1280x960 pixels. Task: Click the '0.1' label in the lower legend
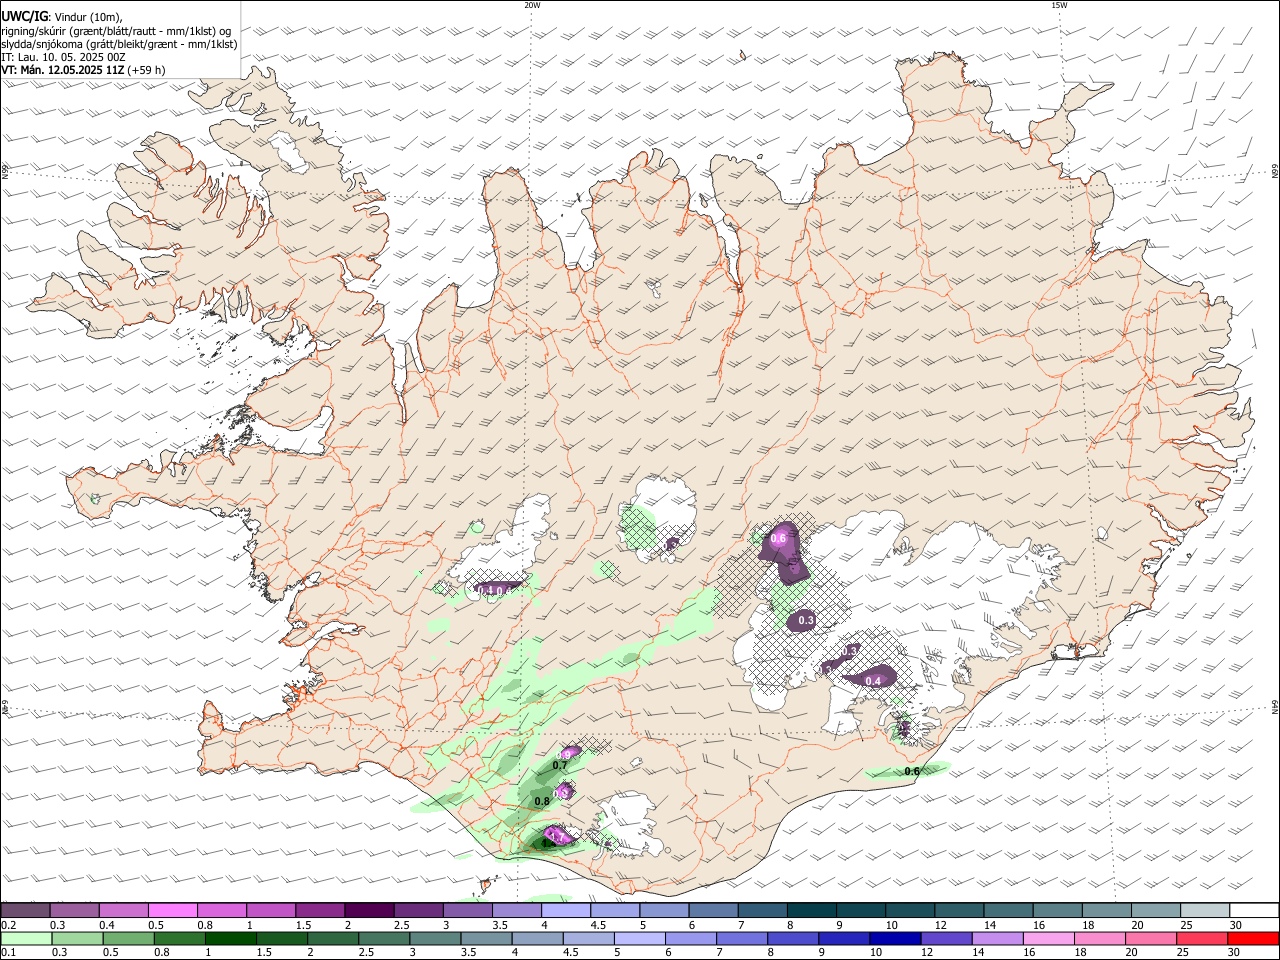pos(9,953)
